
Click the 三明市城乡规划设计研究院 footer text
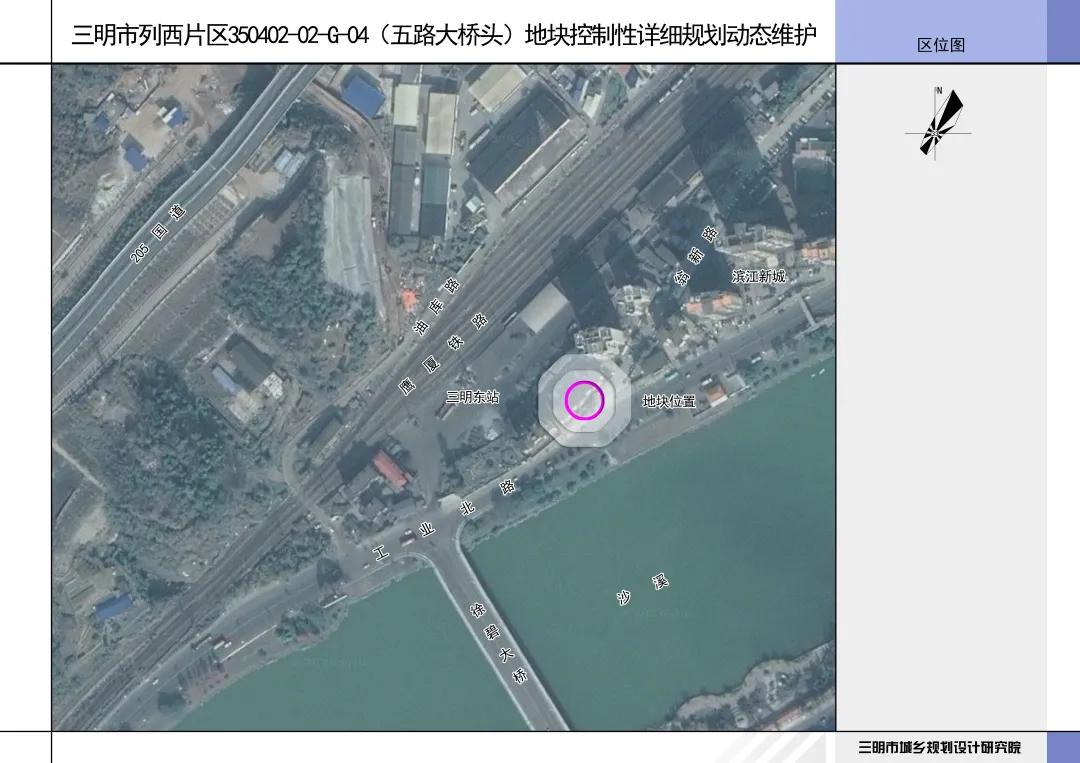[x=939, y=747]
